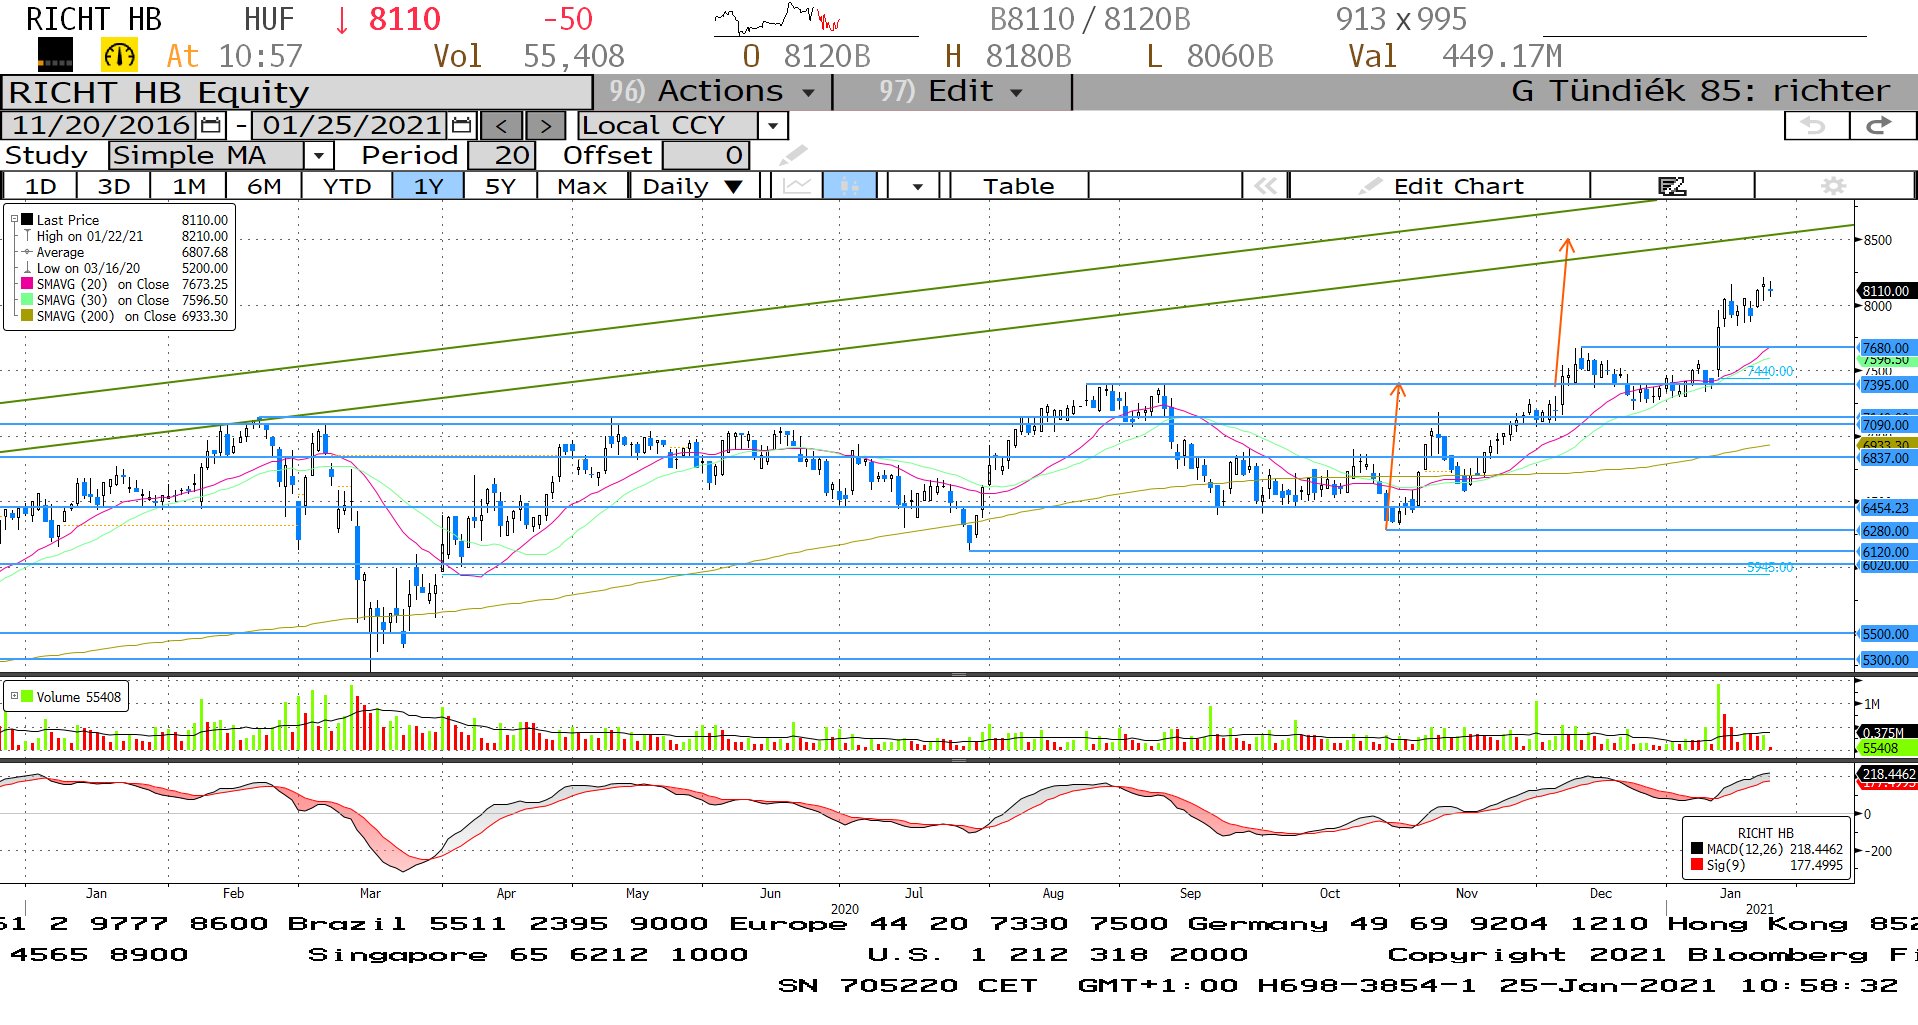Image resolution: width=1918 pixels, height=1025 pixels.
Task: Select the line chart type icon
Action: [x=797, y=186]
